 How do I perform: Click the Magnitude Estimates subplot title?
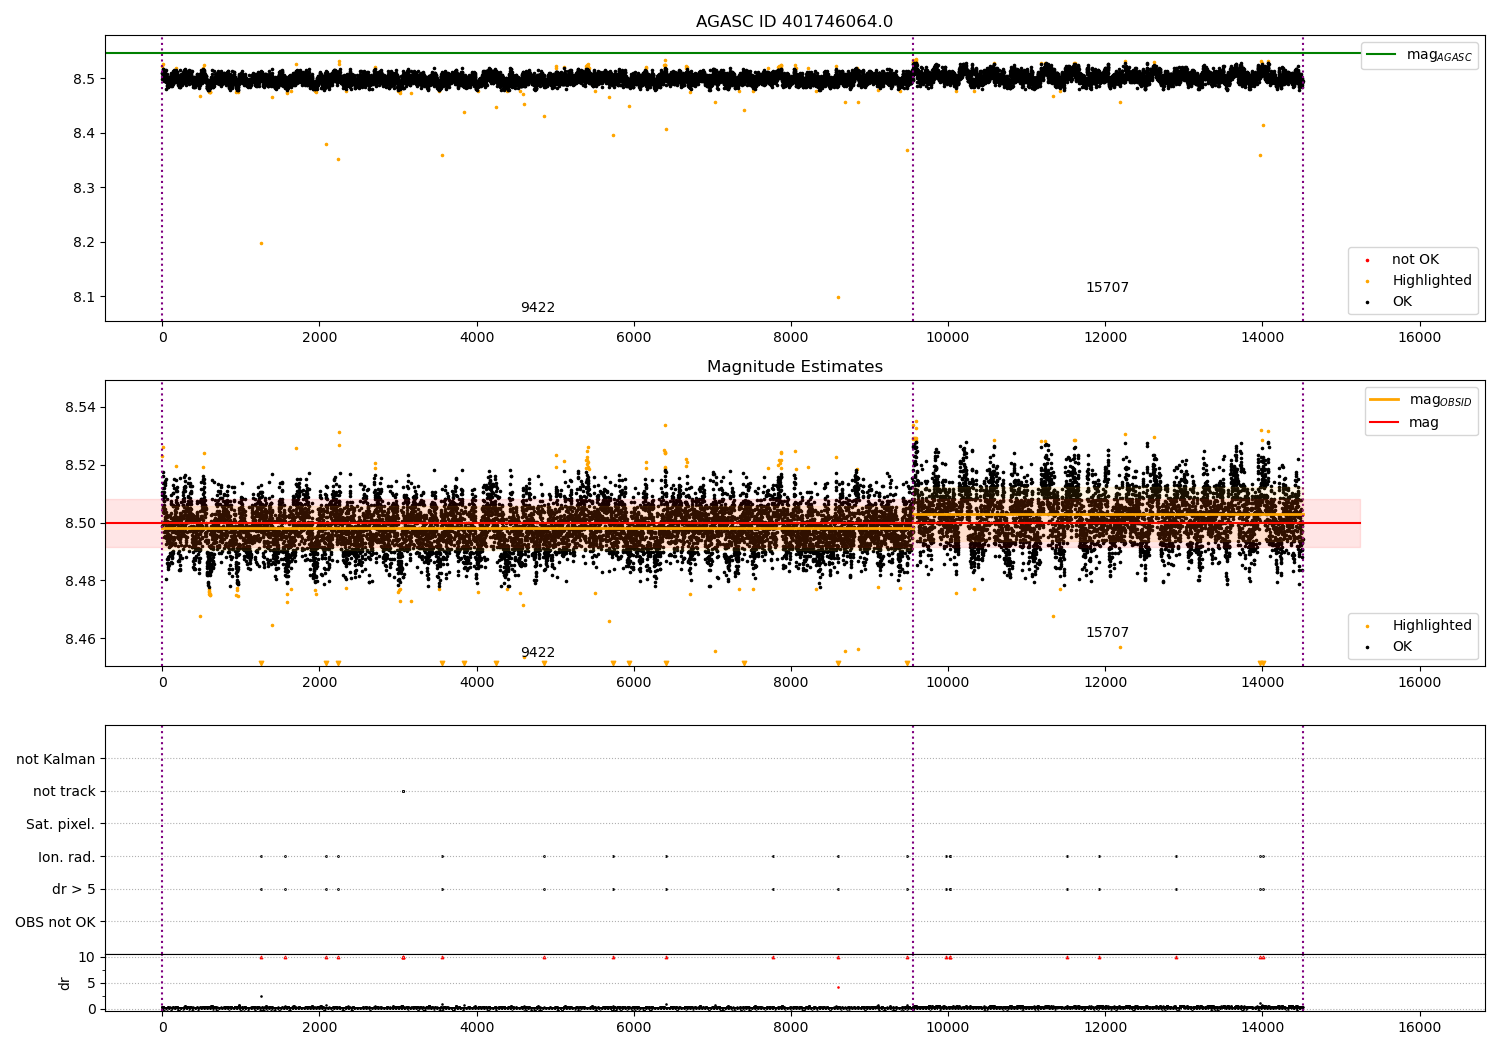point(794,367)
